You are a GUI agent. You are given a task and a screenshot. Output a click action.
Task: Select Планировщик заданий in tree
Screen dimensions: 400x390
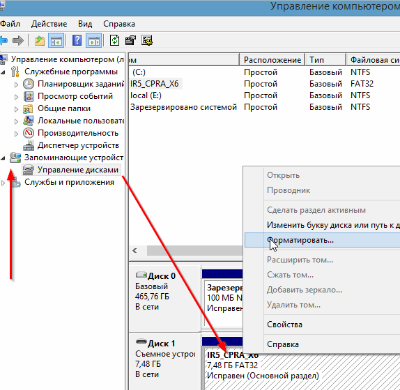[80, 84]
